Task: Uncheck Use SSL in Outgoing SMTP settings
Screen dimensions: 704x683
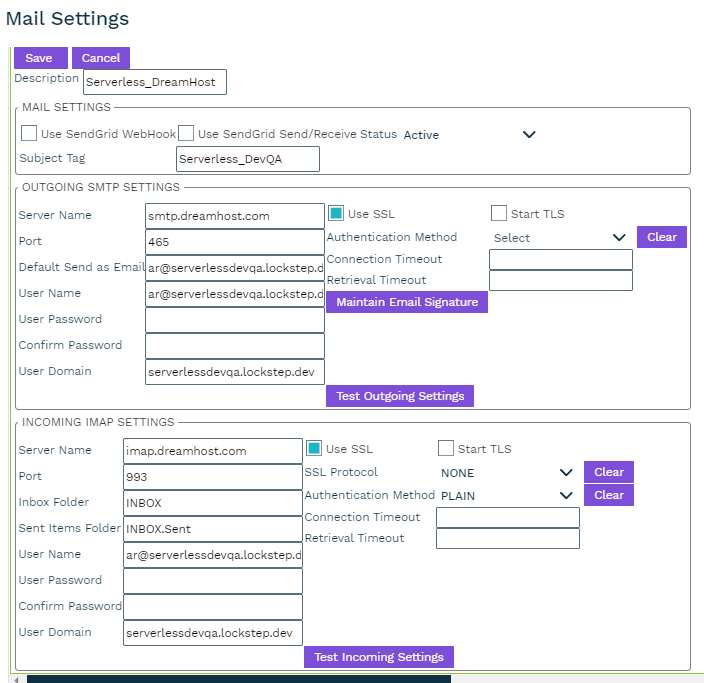Action: click(x=336, y=213)
